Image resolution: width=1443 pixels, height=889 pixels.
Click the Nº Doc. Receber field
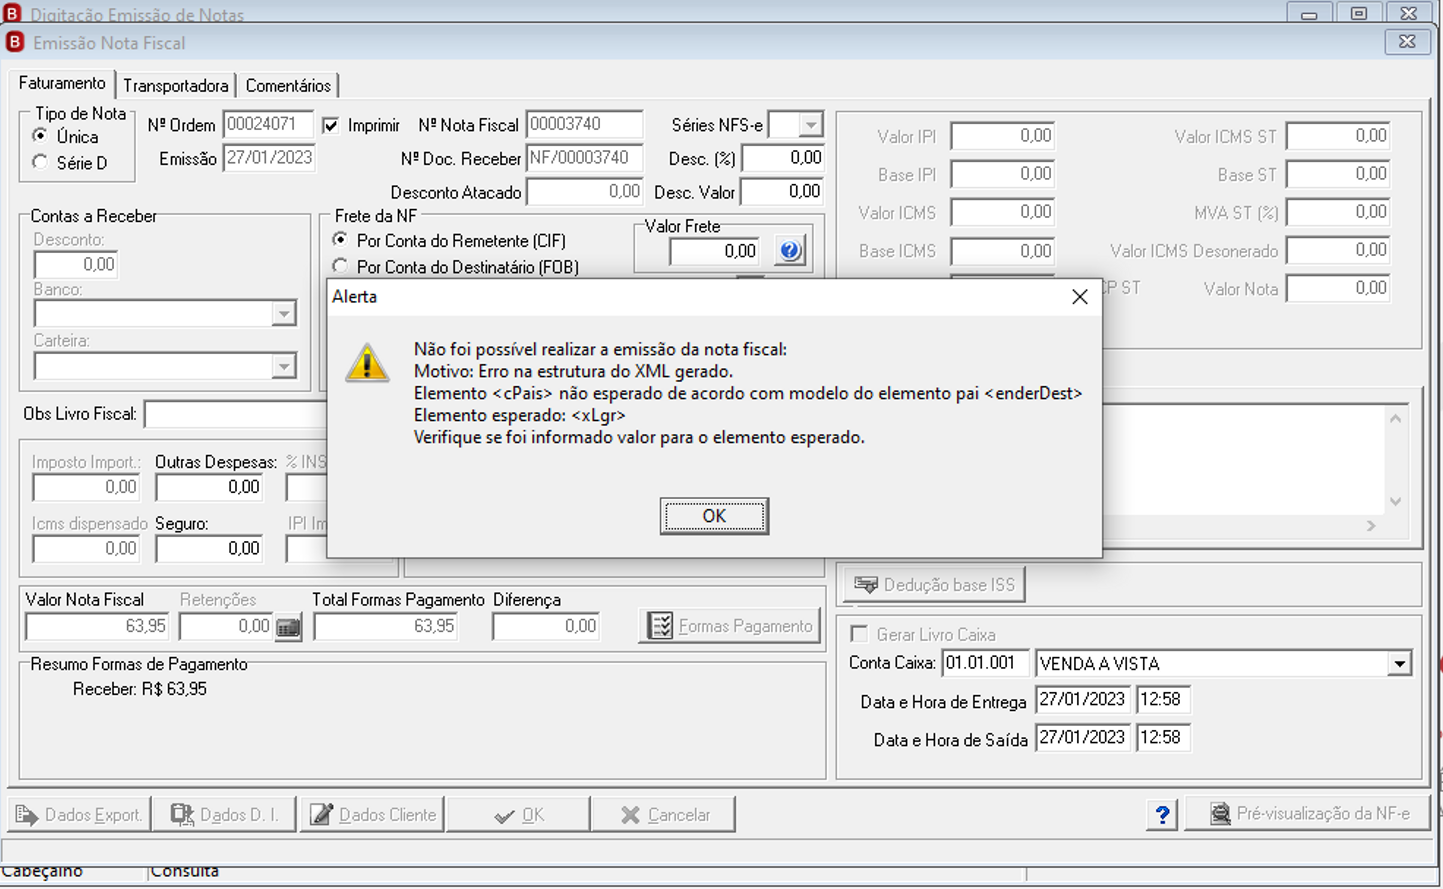click(x=584, y=158)
